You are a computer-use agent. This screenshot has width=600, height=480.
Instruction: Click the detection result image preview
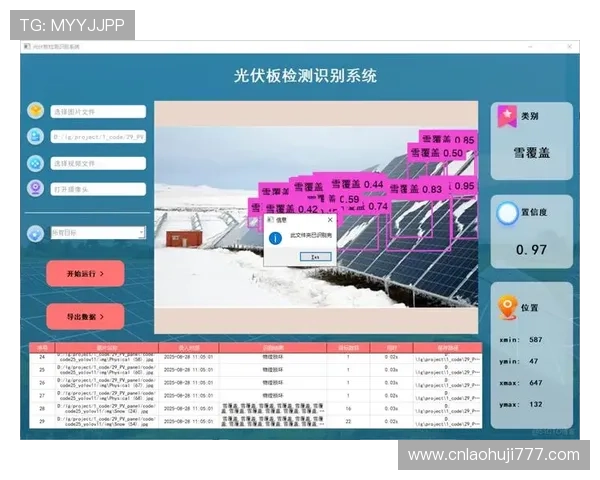point(316,217)
